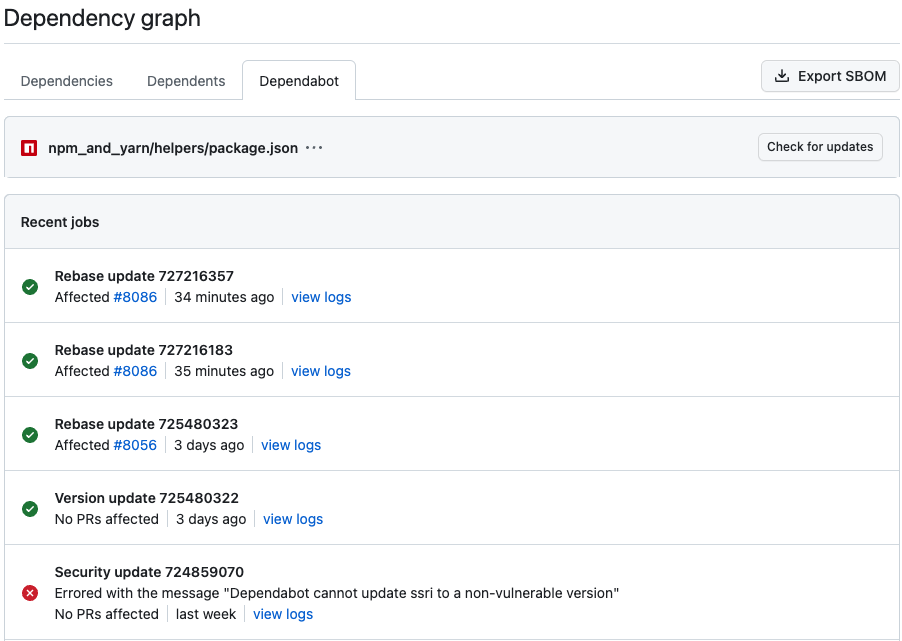Screen dimensions: 902x641
Task: Click Check for updates button
Action: pyautogui.click(x=820, y=147)
